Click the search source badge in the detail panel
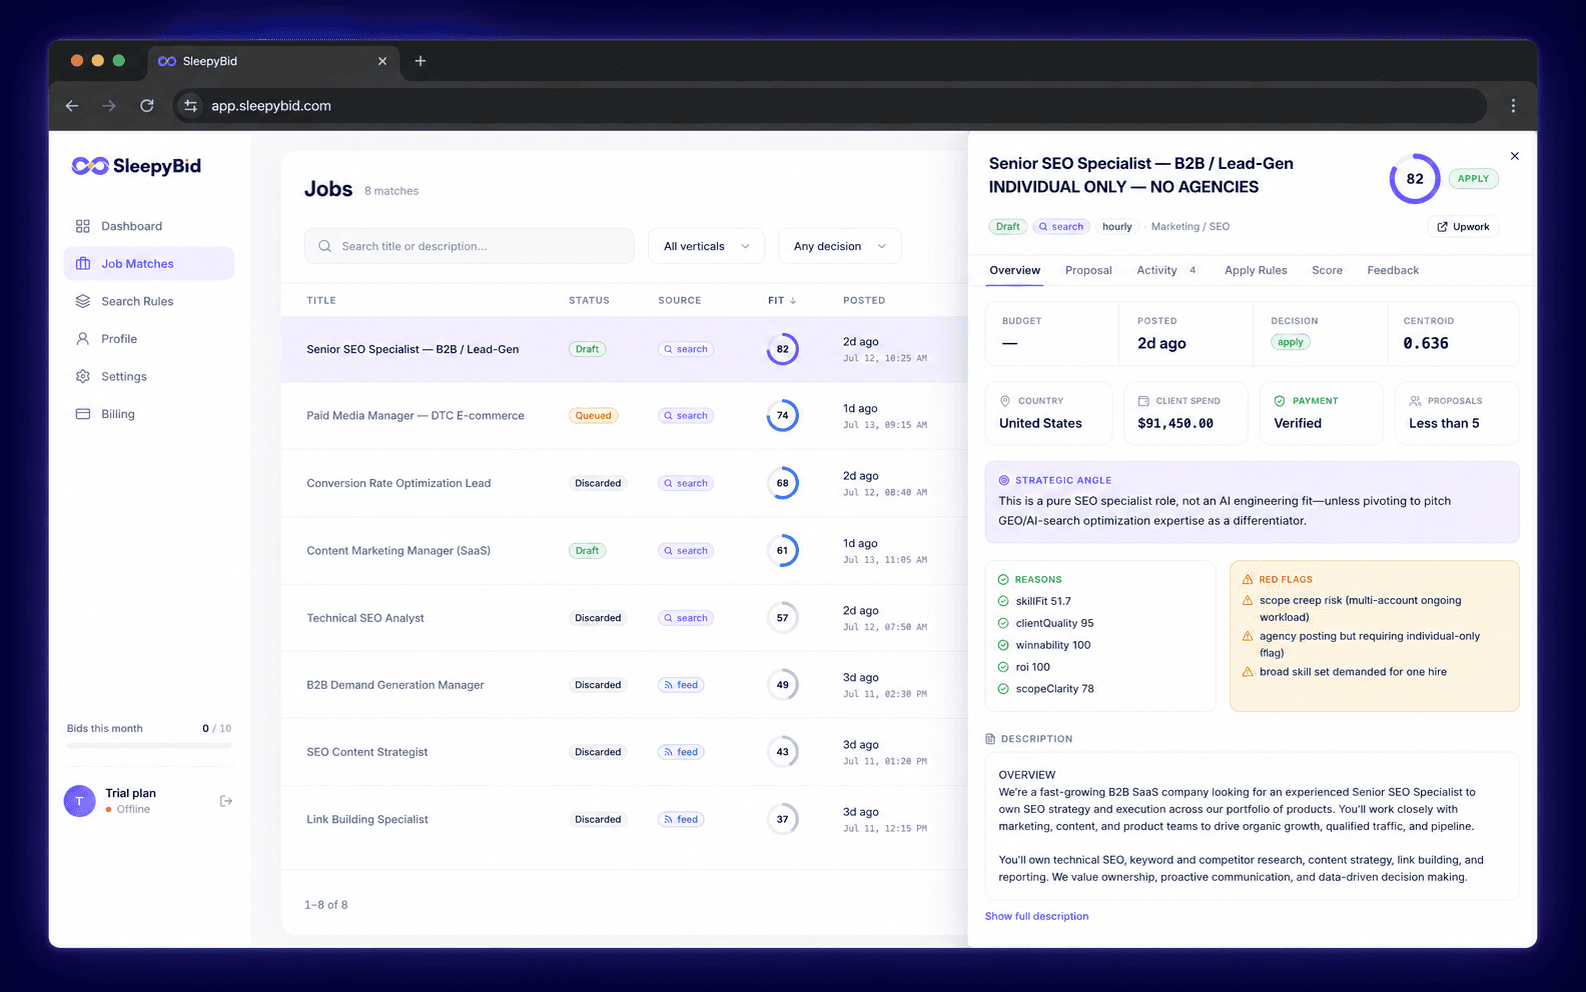1586x992 pixels. pyautogui.click(x=1061, y=227)
